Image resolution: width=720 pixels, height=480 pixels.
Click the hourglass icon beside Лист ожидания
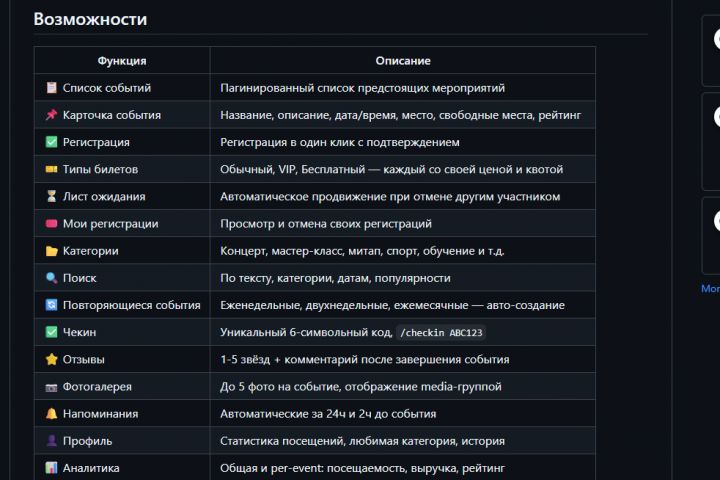51,196
